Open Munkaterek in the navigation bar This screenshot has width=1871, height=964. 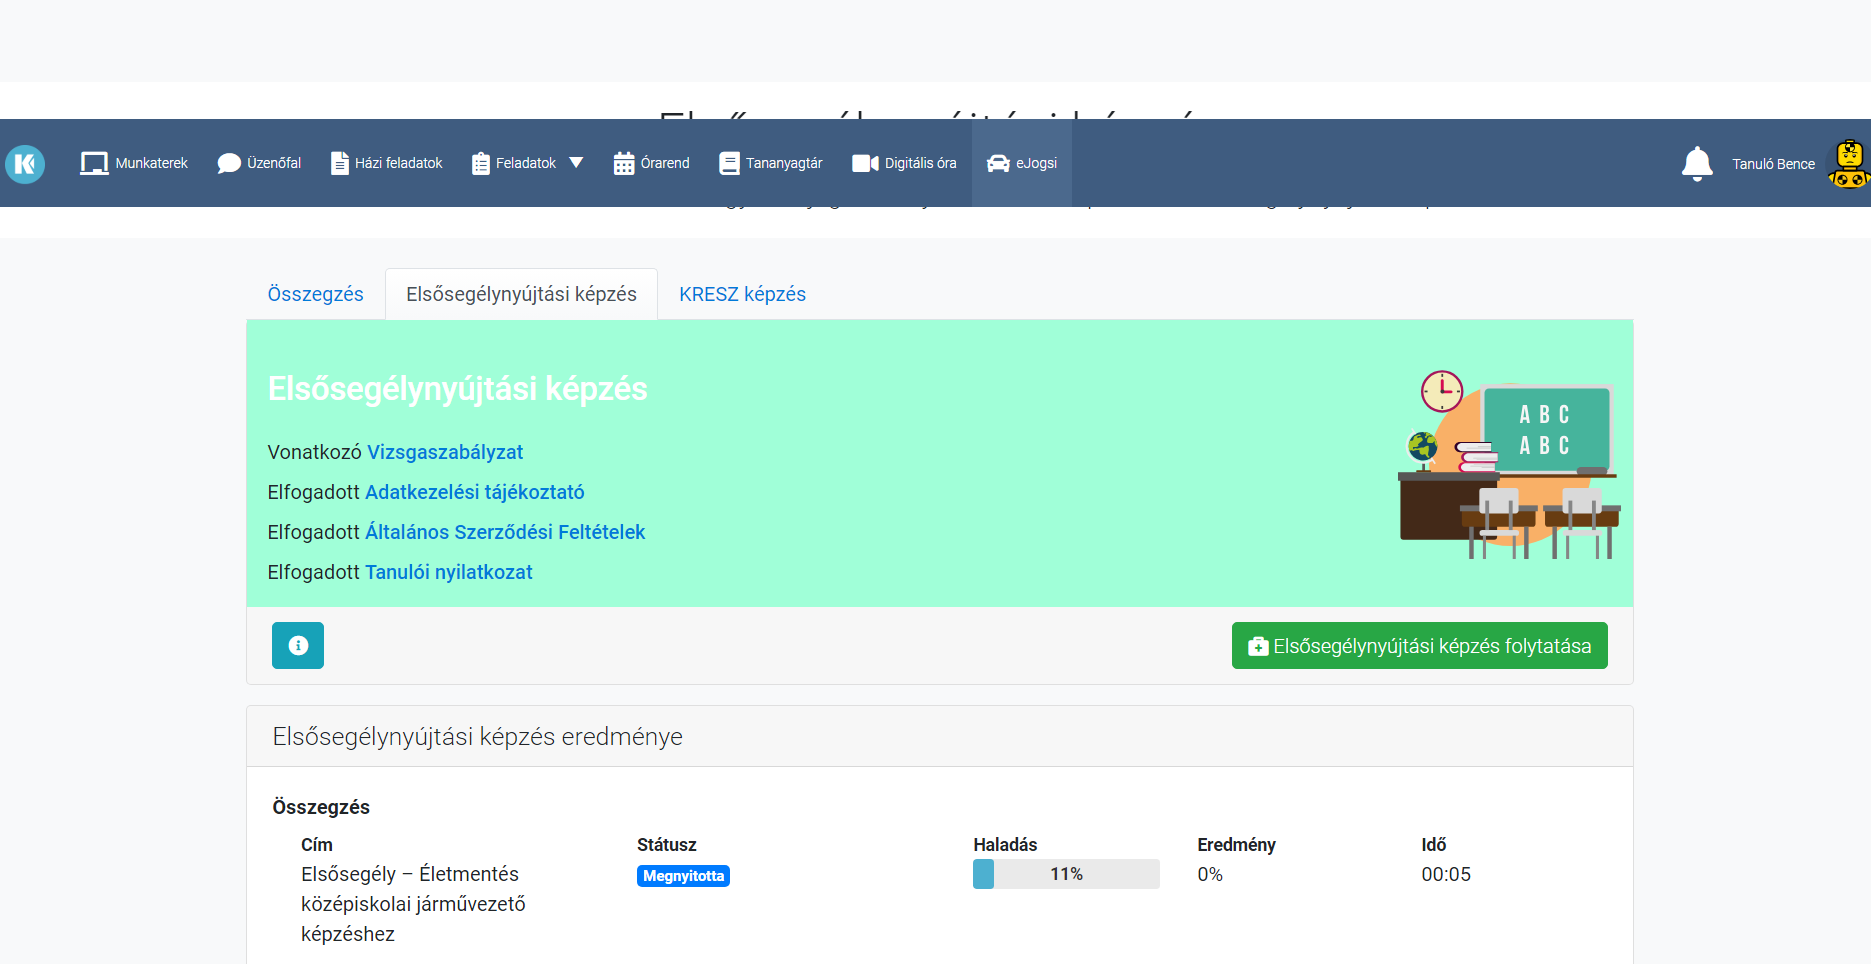(x=134, y=163)
